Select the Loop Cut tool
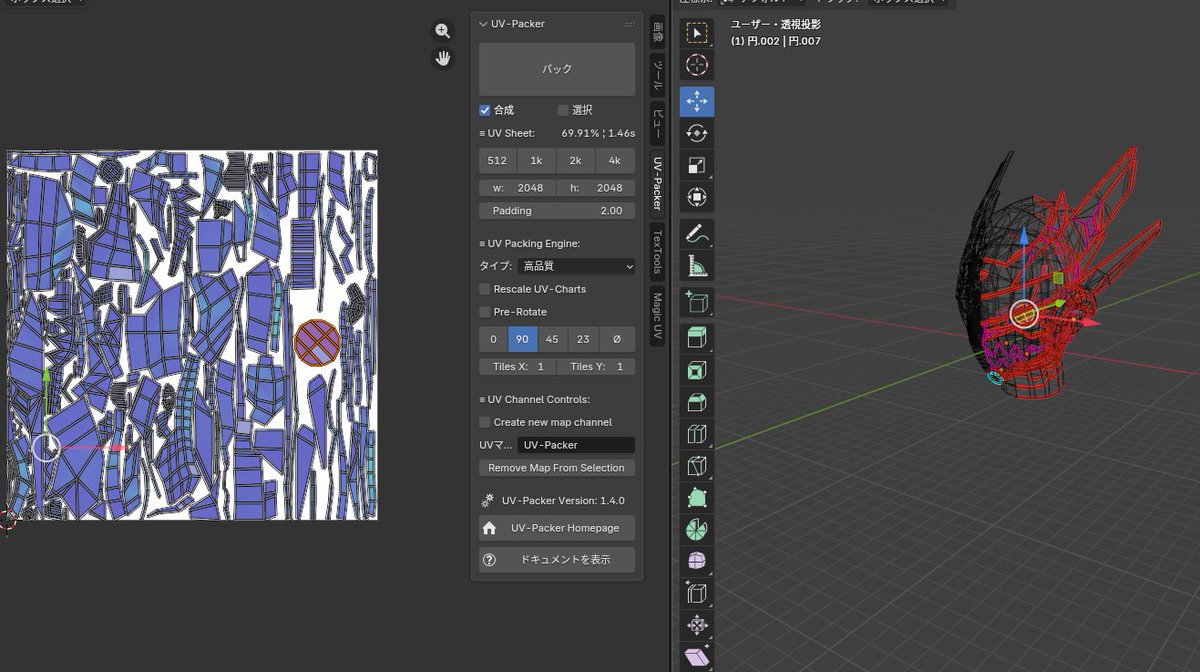Screen dimensions: 1200x672 pyautogui.click(x=697, y=434)
